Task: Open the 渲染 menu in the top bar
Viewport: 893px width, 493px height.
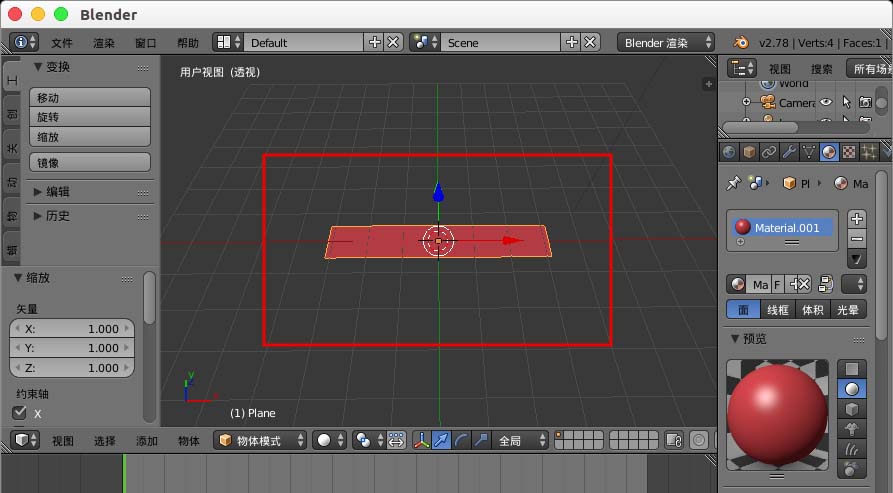Action: pos(104,43)
